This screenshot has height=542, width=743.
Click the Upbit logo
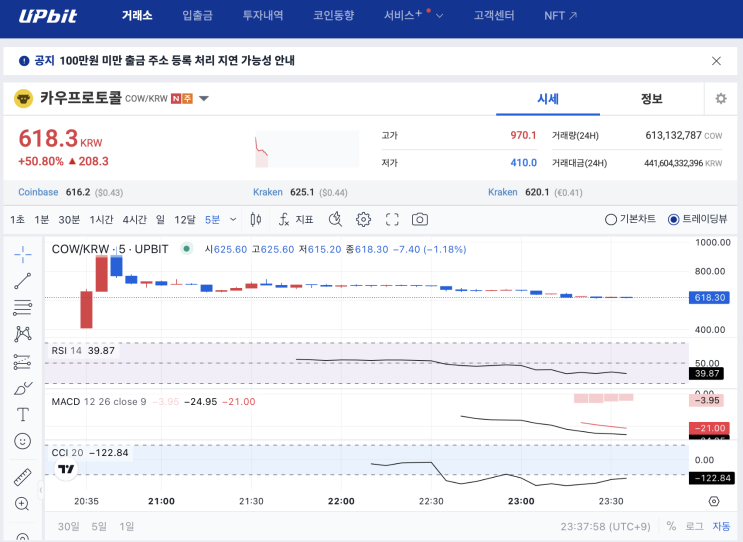48,16
